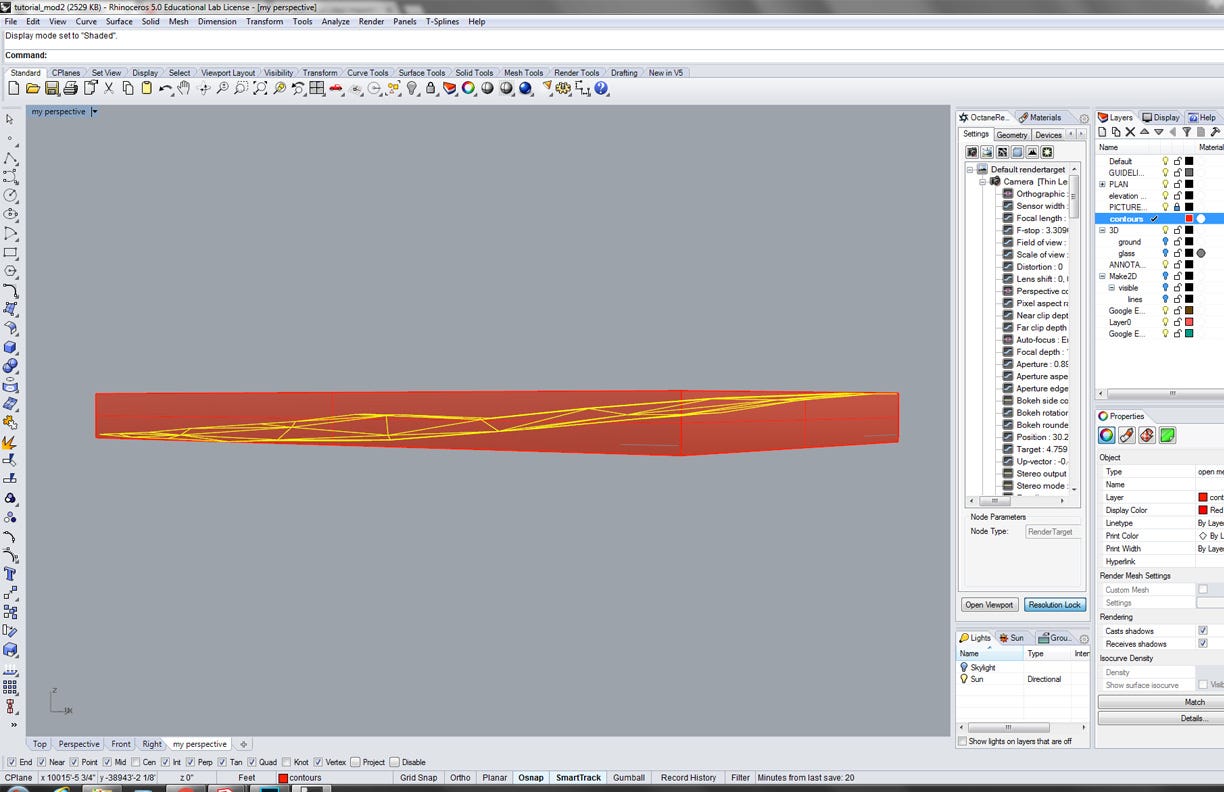The width and height of the screenshot is (1224, 792).
Task: Click the first Octane render settings icon
Action: coord(972,152)
